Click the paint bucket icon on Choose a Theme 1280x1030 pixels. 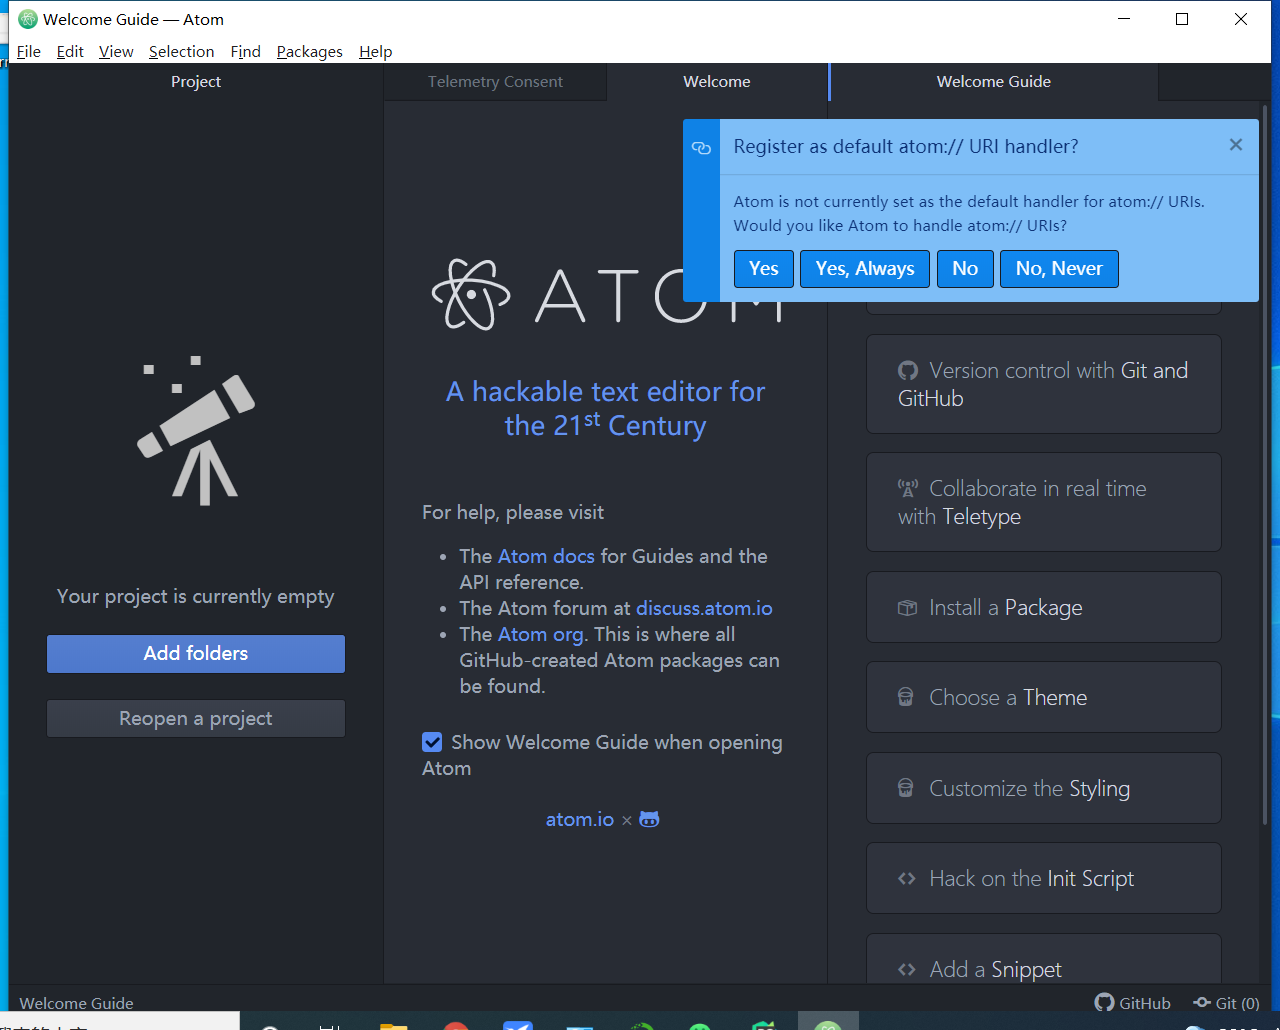(906, 698)
